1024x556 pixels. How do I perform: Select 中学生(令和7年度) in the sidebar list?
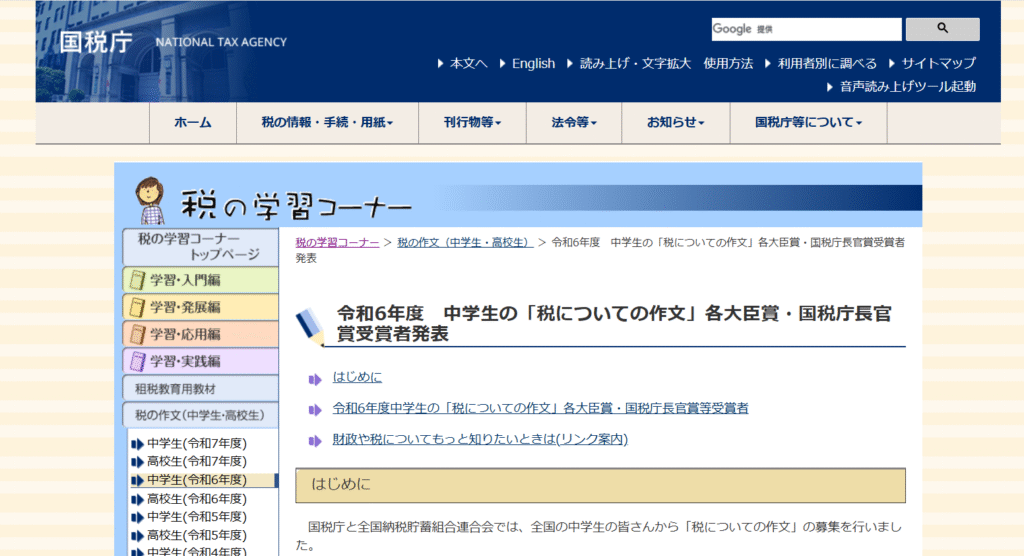coord(197,444)
